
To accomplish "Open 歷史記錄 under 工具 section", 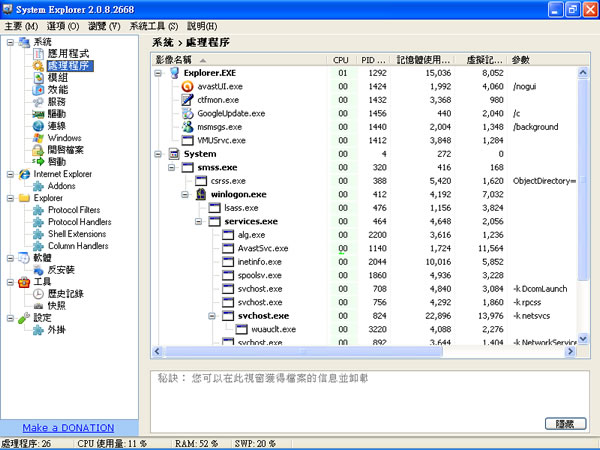I will pyautogui.click(x=65, y=293).
